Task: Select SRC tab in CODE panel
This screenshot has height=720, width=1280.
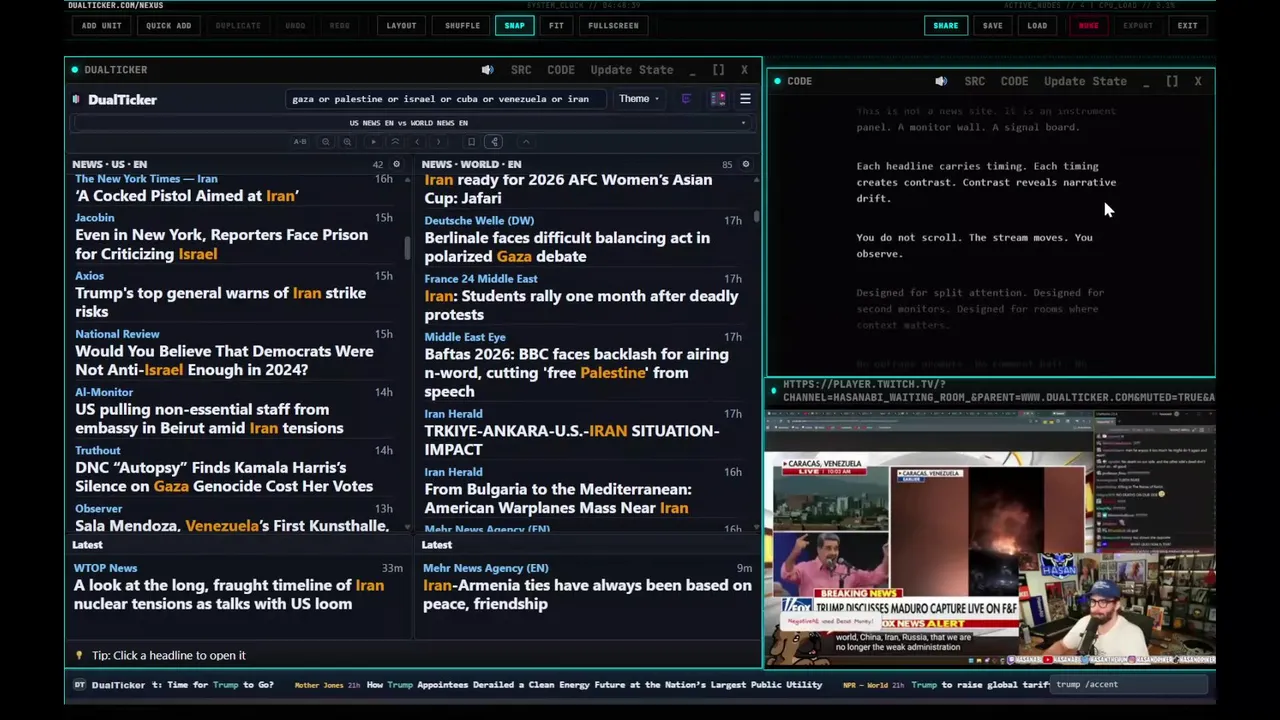Action: pyautogui.click(x=975, y=81)
